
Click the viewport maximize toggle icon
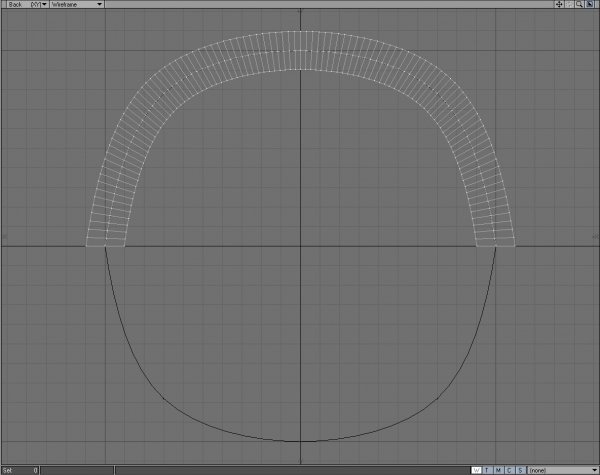tap(590, 4)
